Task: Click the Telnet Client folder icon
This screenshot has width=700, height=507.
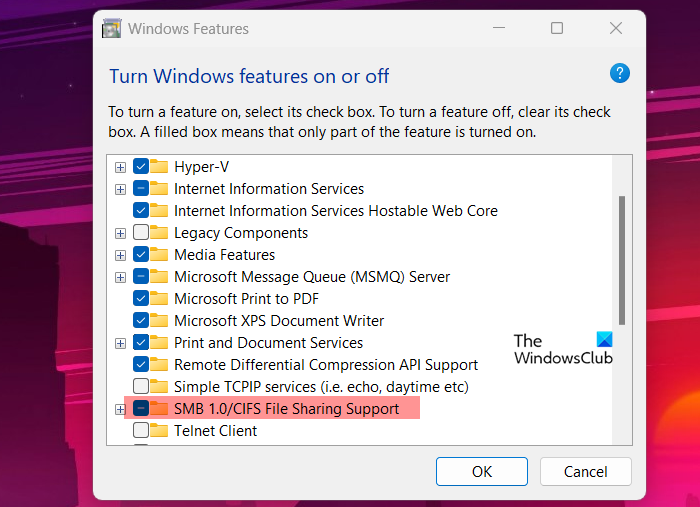Action: [x=159, y=431]
